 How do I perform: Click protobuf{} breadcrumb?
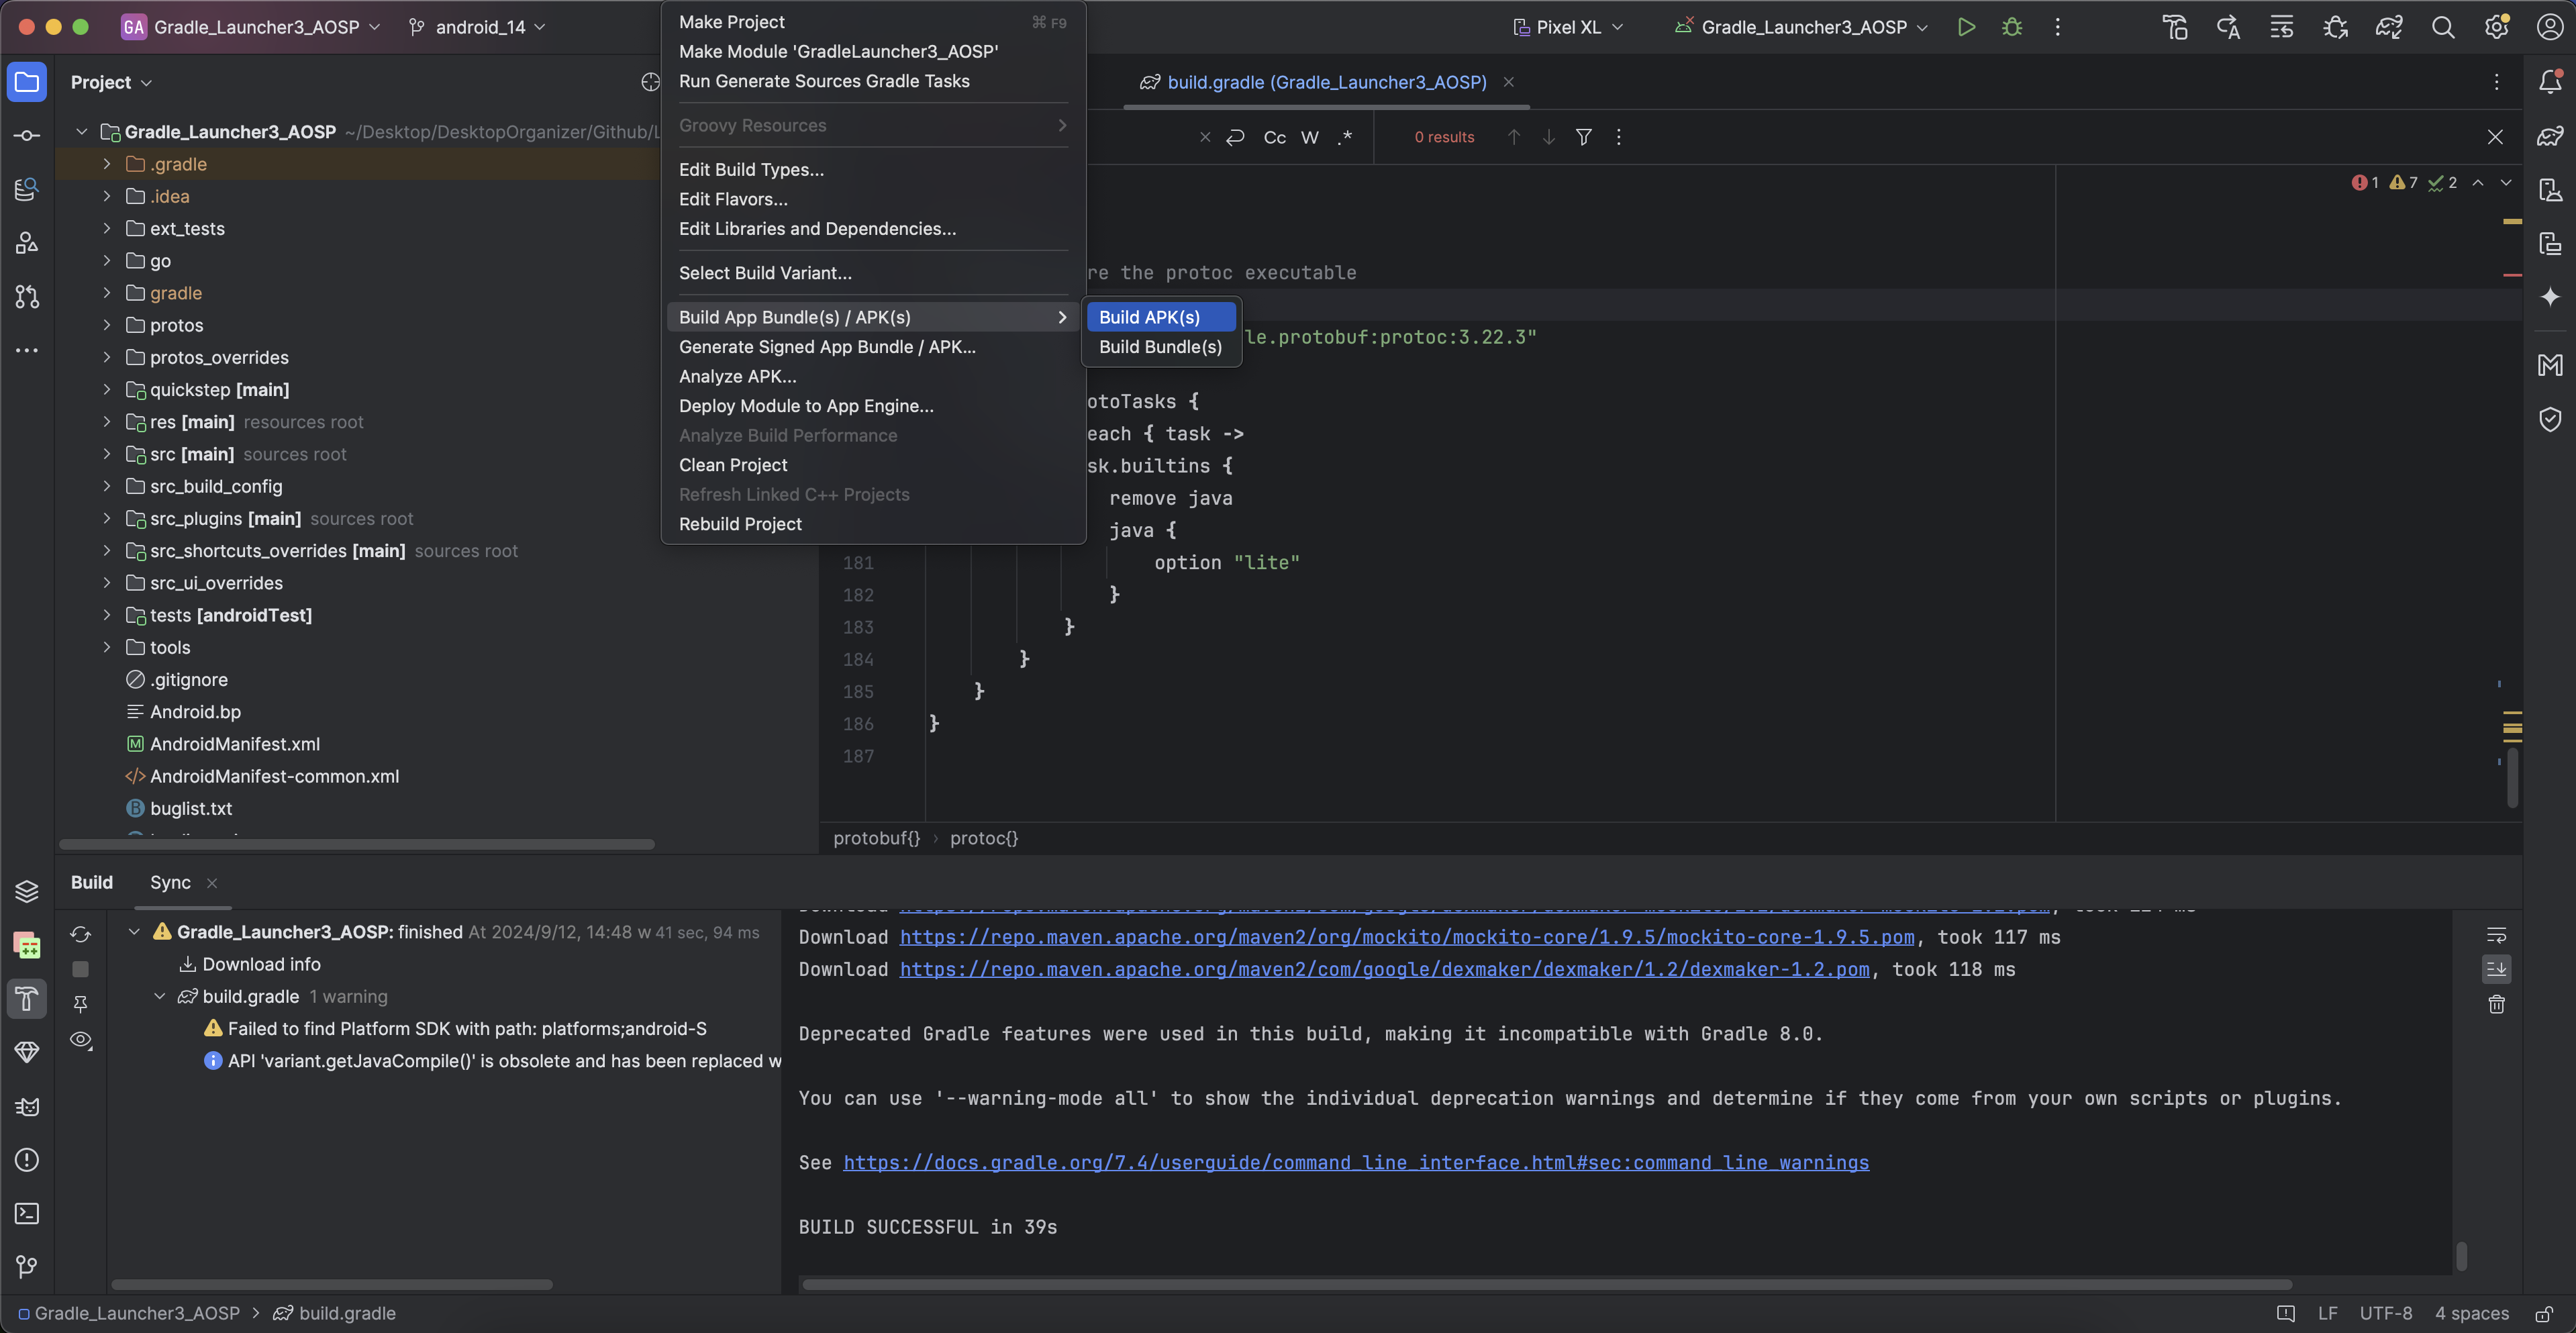click(x=876, y=838)
